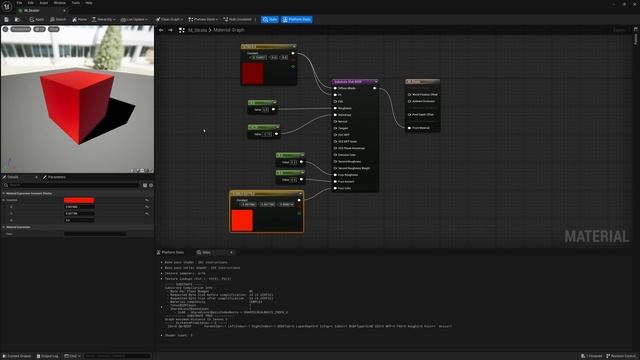Click the red Constant color swatch in Details

tap(79, 200)
